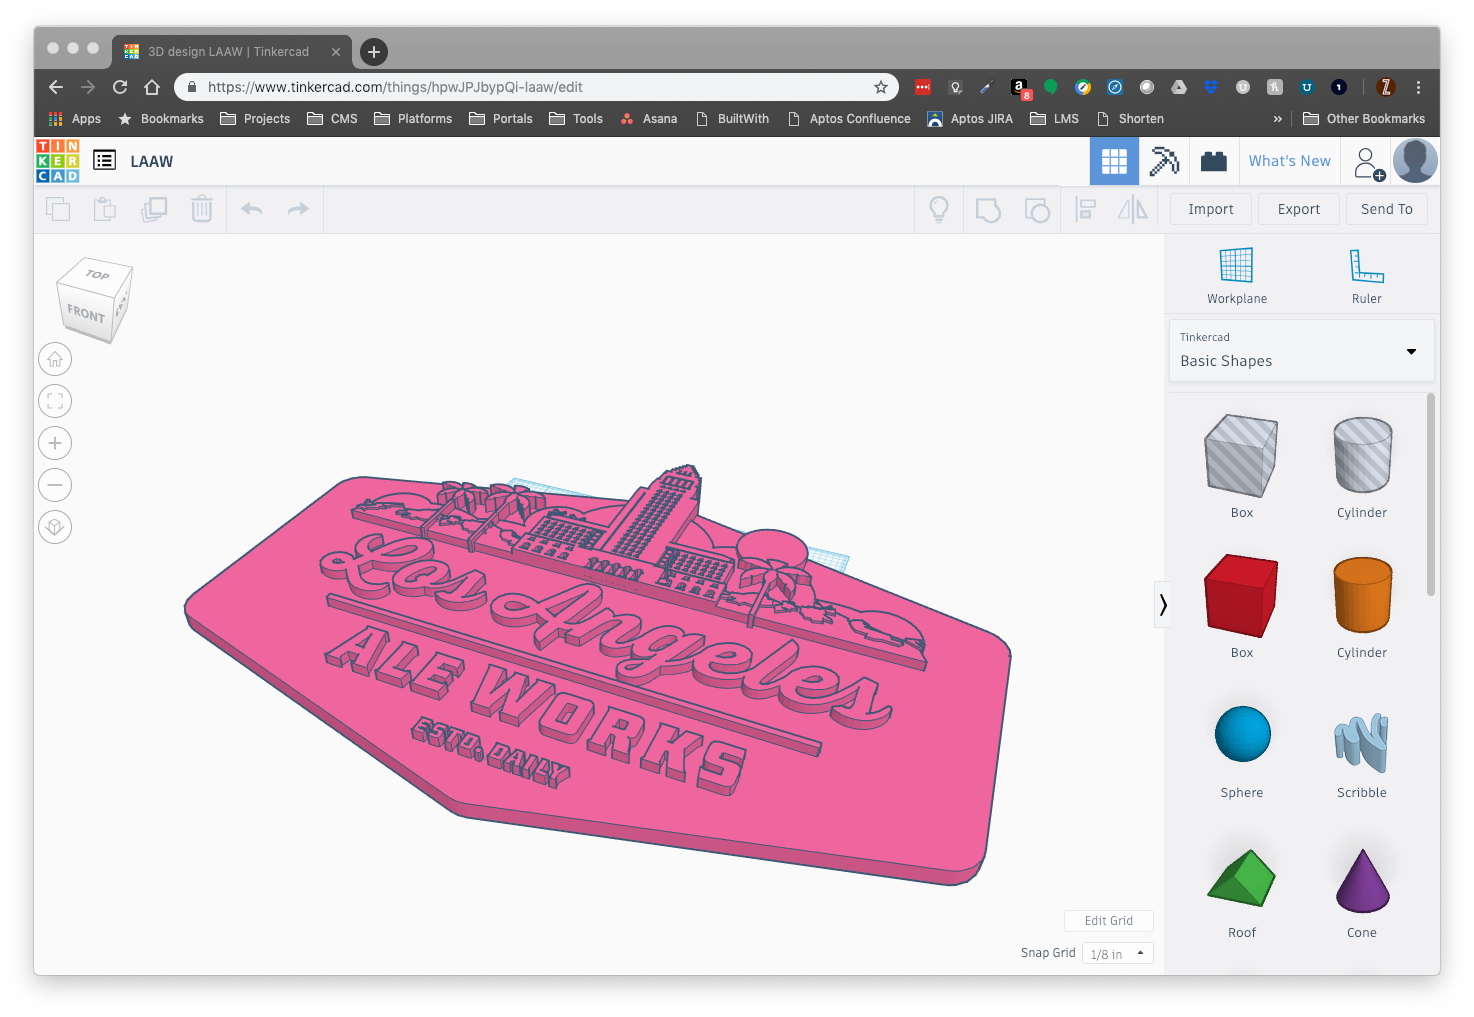Click the invite collaborator person icon
The image size is (1474, 1017).
[x=1368, y=163]
